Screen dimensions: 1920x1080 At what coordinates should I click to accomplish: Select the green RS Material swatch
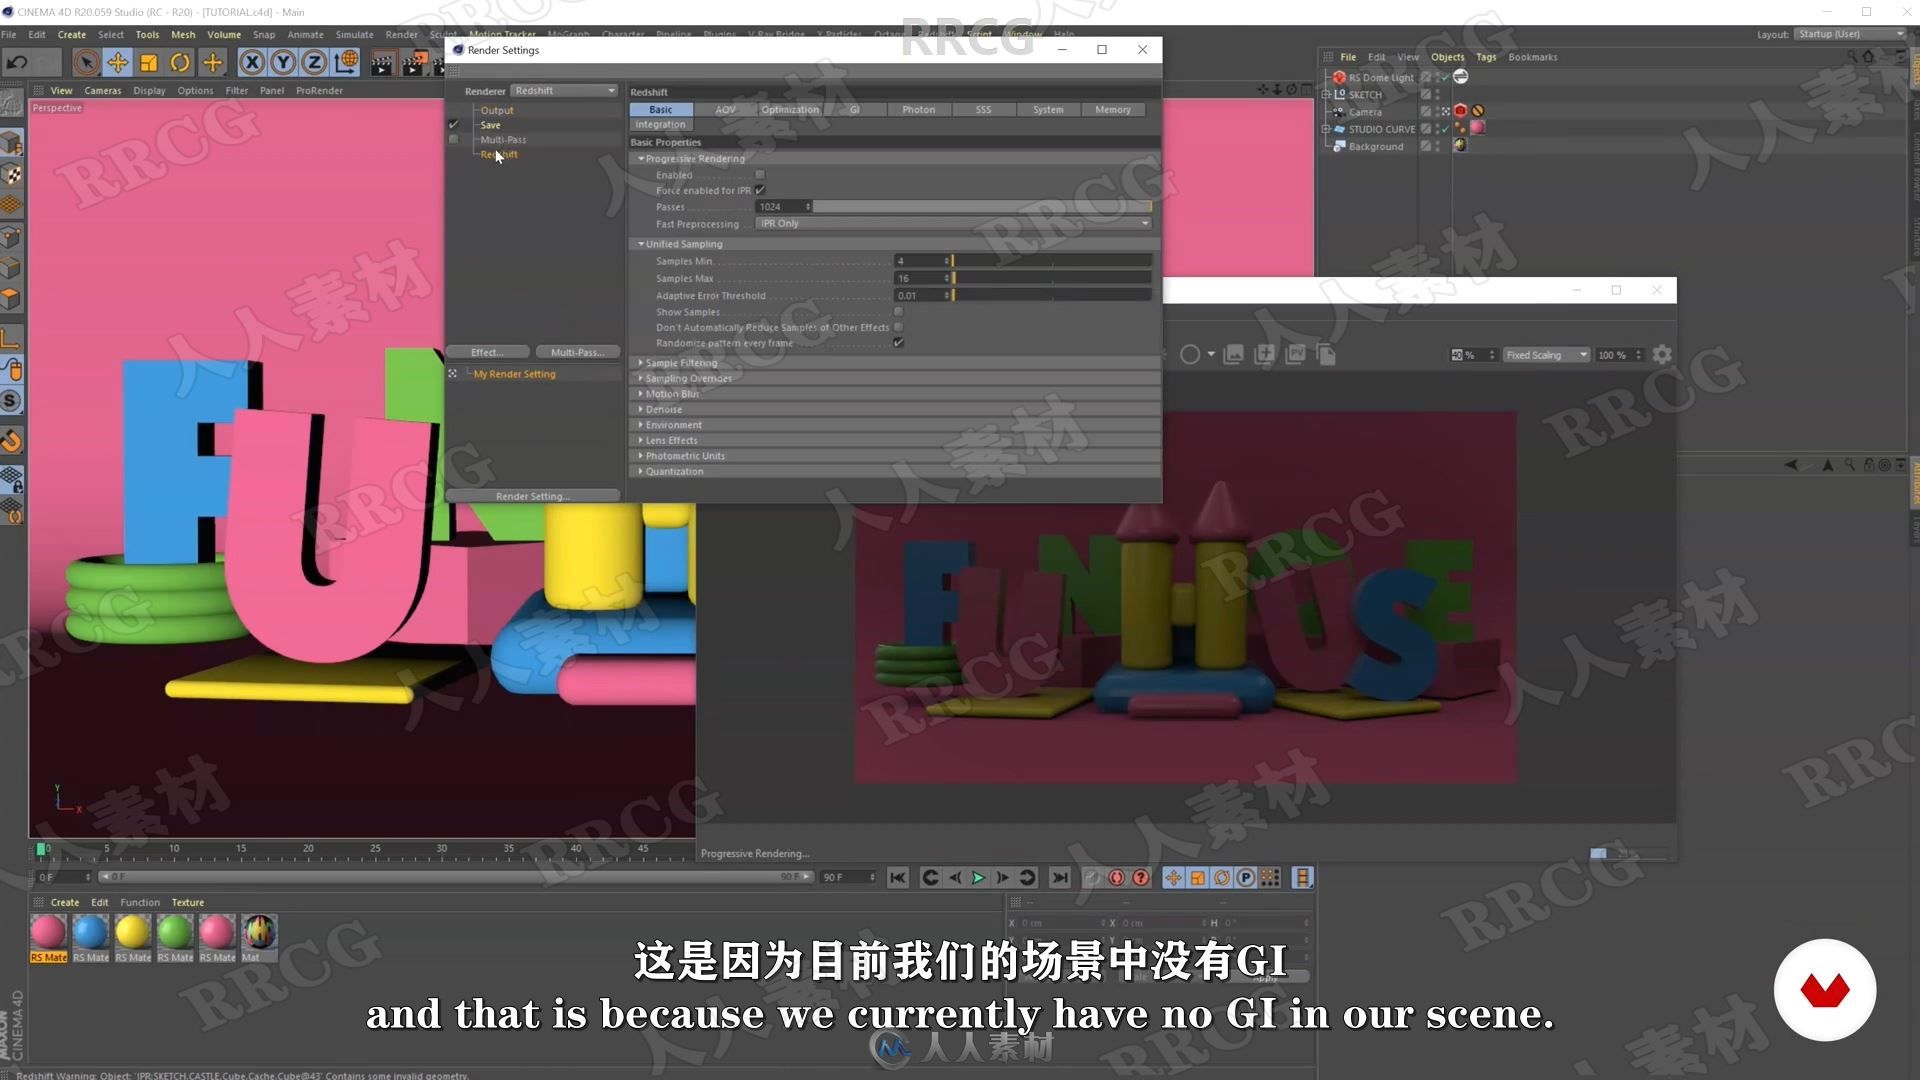point(175,932)
